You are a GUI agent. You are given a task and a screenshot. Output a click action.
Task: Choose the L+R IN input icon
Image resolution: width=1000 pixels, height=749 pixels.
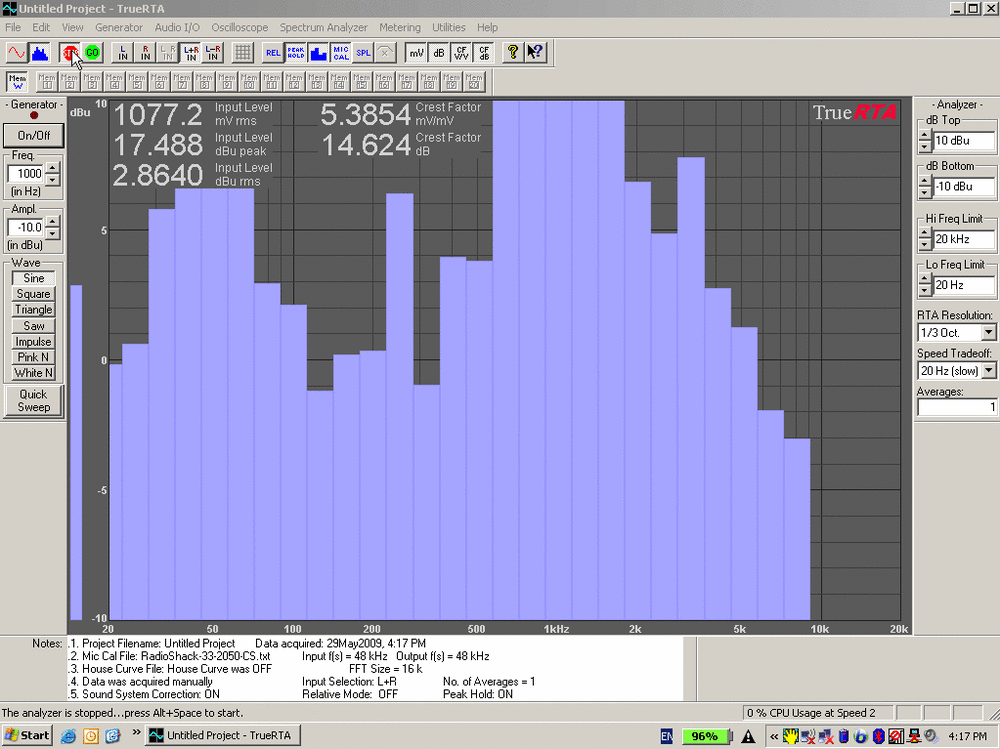click(x=191, y=53)
